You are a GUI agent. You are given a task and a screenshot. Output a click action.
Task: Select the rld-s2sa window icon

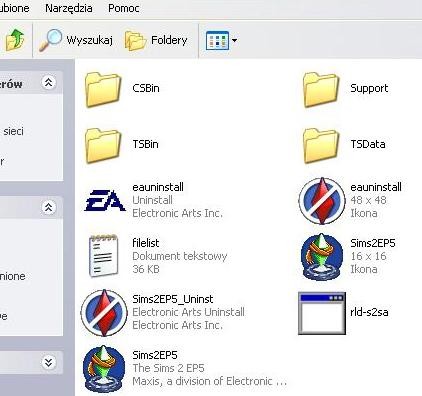tap(322, 313)
